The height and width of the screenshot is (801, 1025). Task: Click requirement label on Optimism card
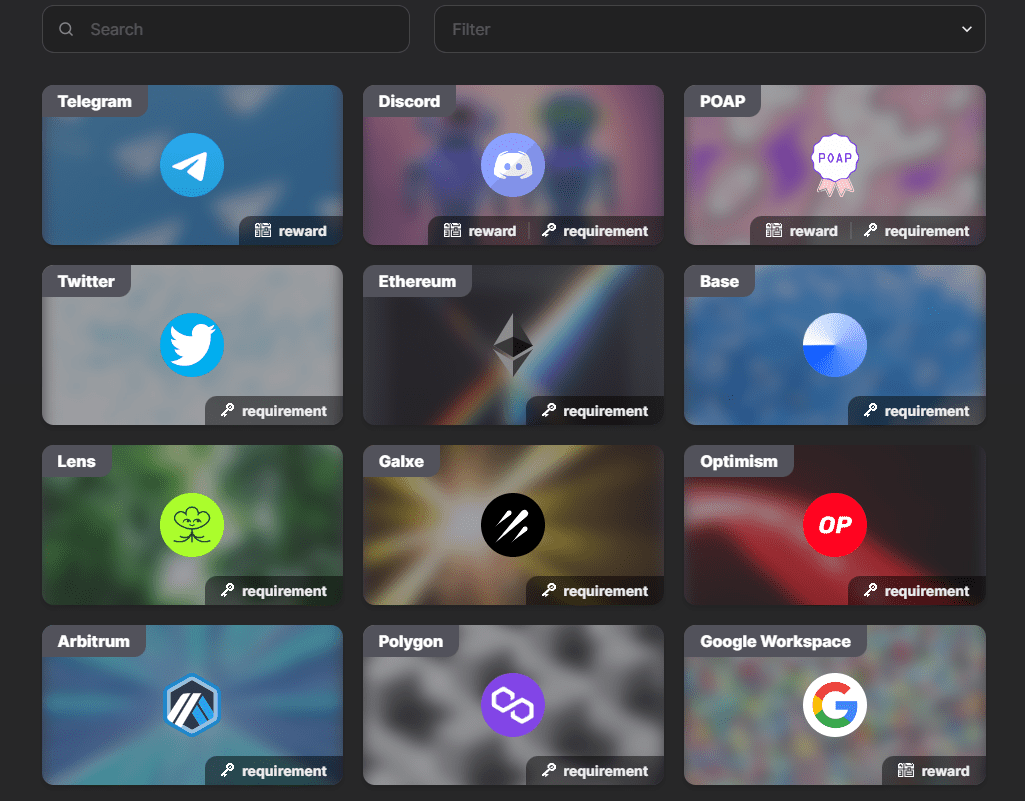[x=927, y=590]
